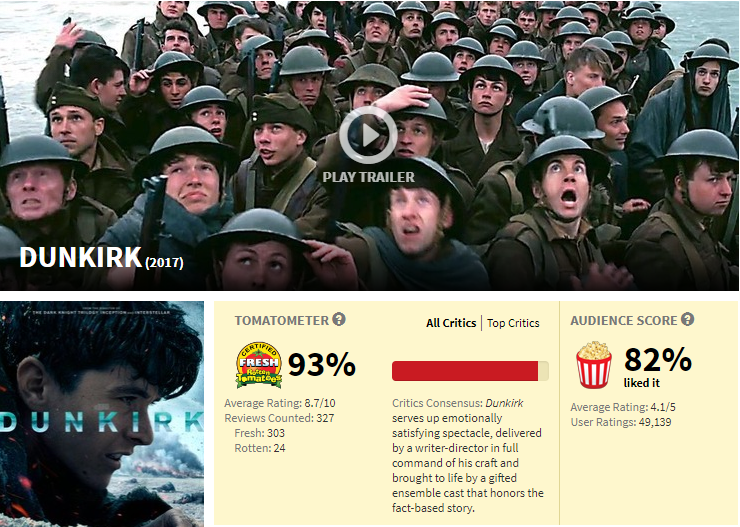The image size is (740, 527).
Task: Switch to the All Critics tab
Action: [451, 323]
